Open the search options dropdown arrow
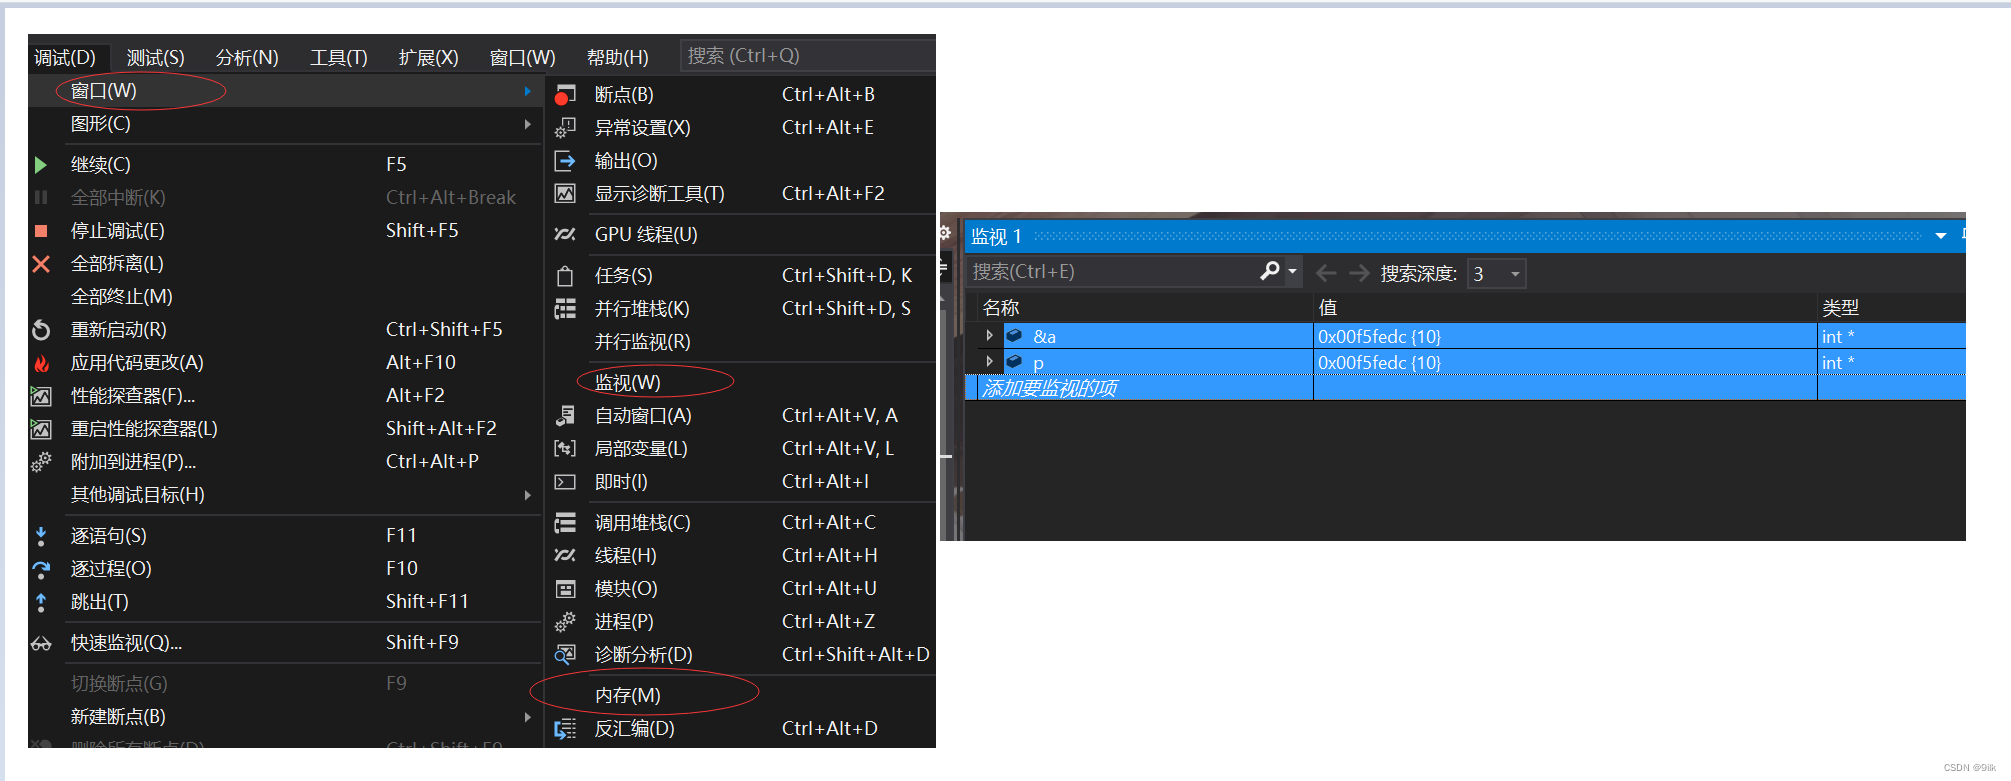Image resolution: width=2011 pixels, height=781 pixels. pyautogui.click(x=1292, y=271)
